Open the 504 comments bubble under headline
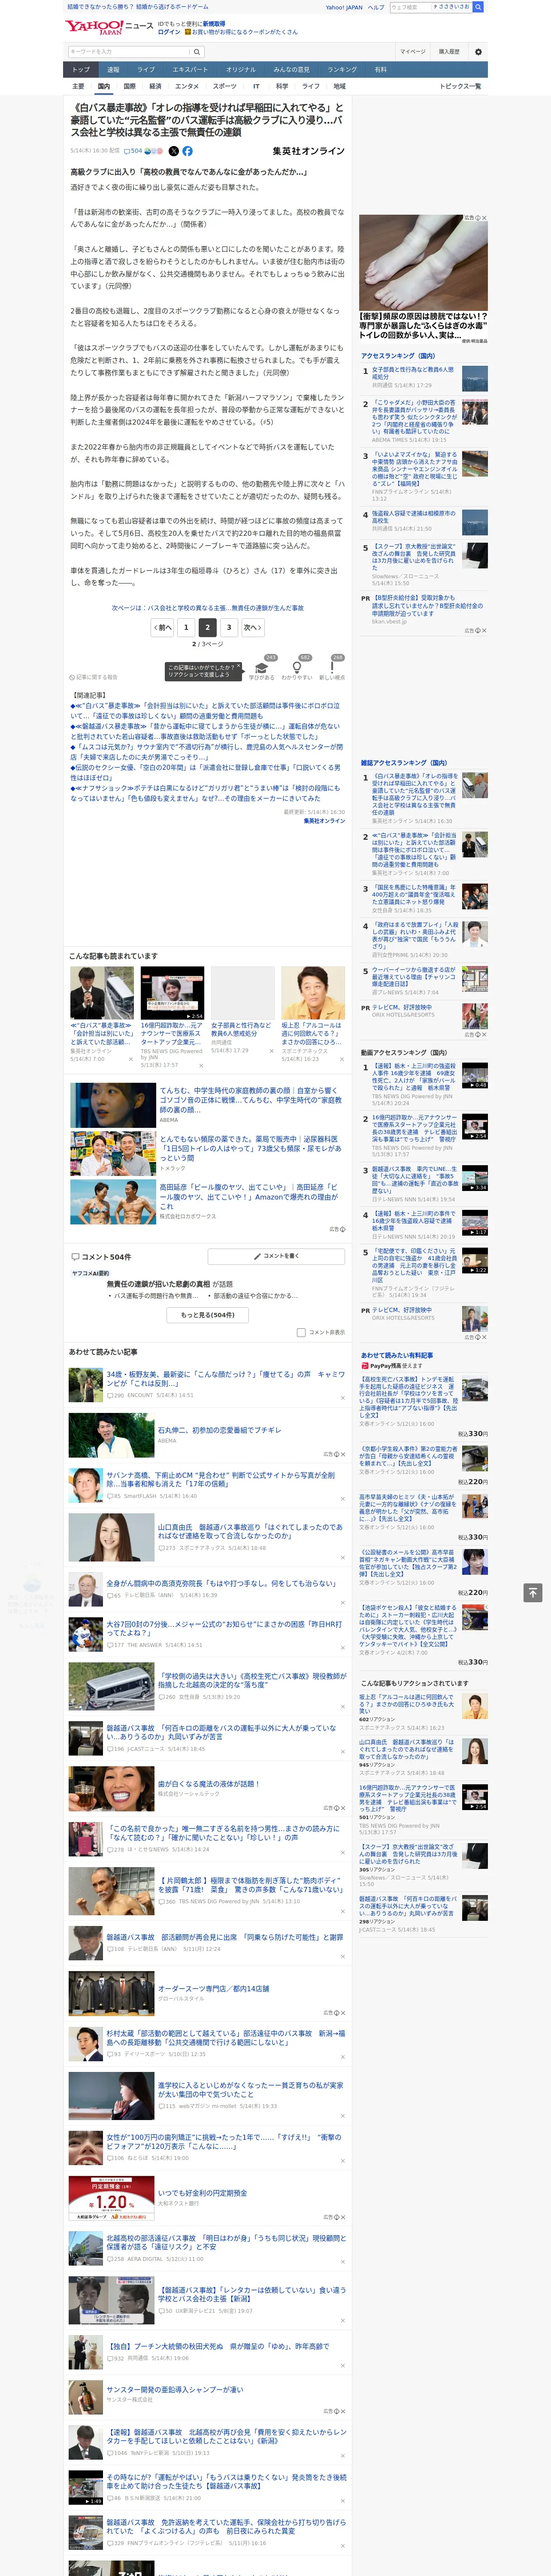This screenshot has width=551, height=2576. coord(132,151)
